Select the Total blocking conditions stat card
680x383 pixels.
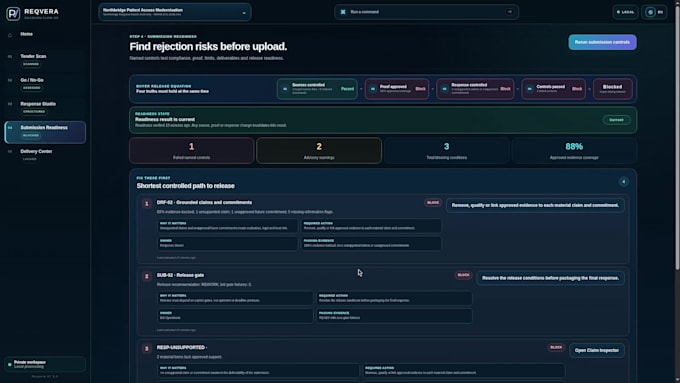tap(446, 151)
